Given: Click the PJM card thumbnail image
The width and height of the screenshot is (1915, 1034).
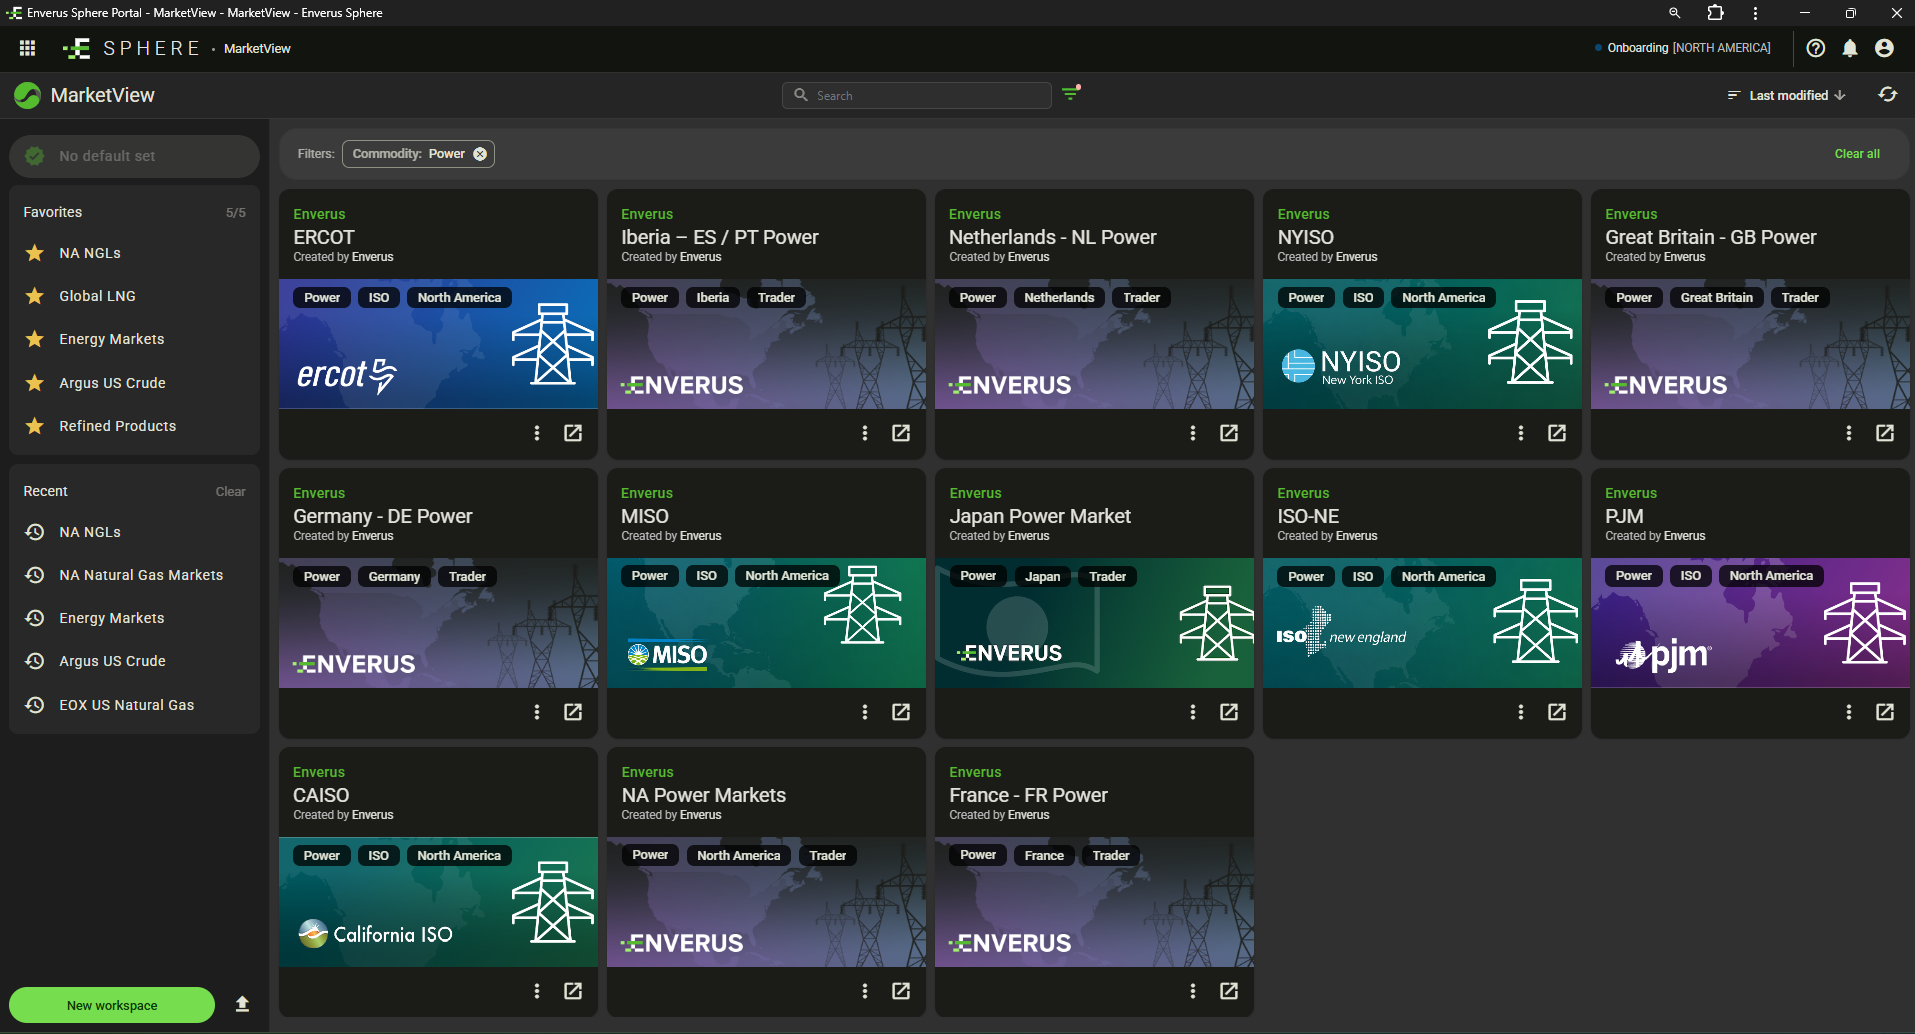Looking at the screenshot, I should 1750,623.
